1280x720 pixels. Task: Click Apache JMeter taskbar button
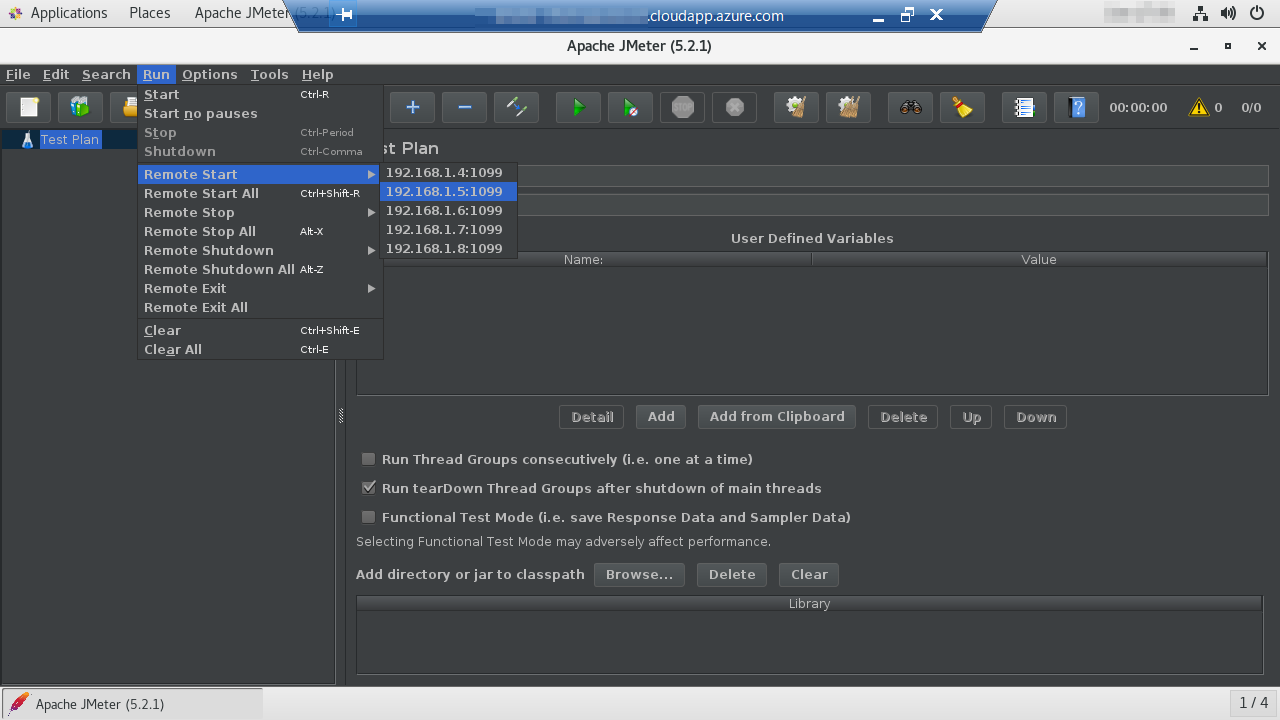[x=132, y=704]
